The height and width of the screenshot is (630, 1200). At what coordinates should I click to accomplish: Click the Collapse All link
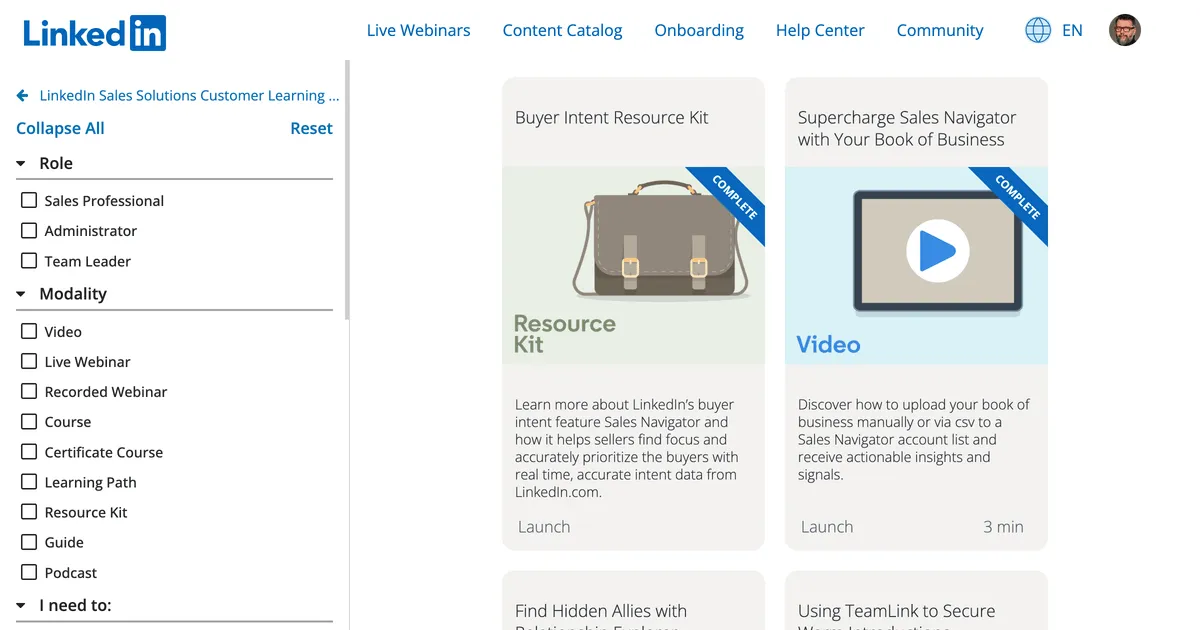click(60, 128)
